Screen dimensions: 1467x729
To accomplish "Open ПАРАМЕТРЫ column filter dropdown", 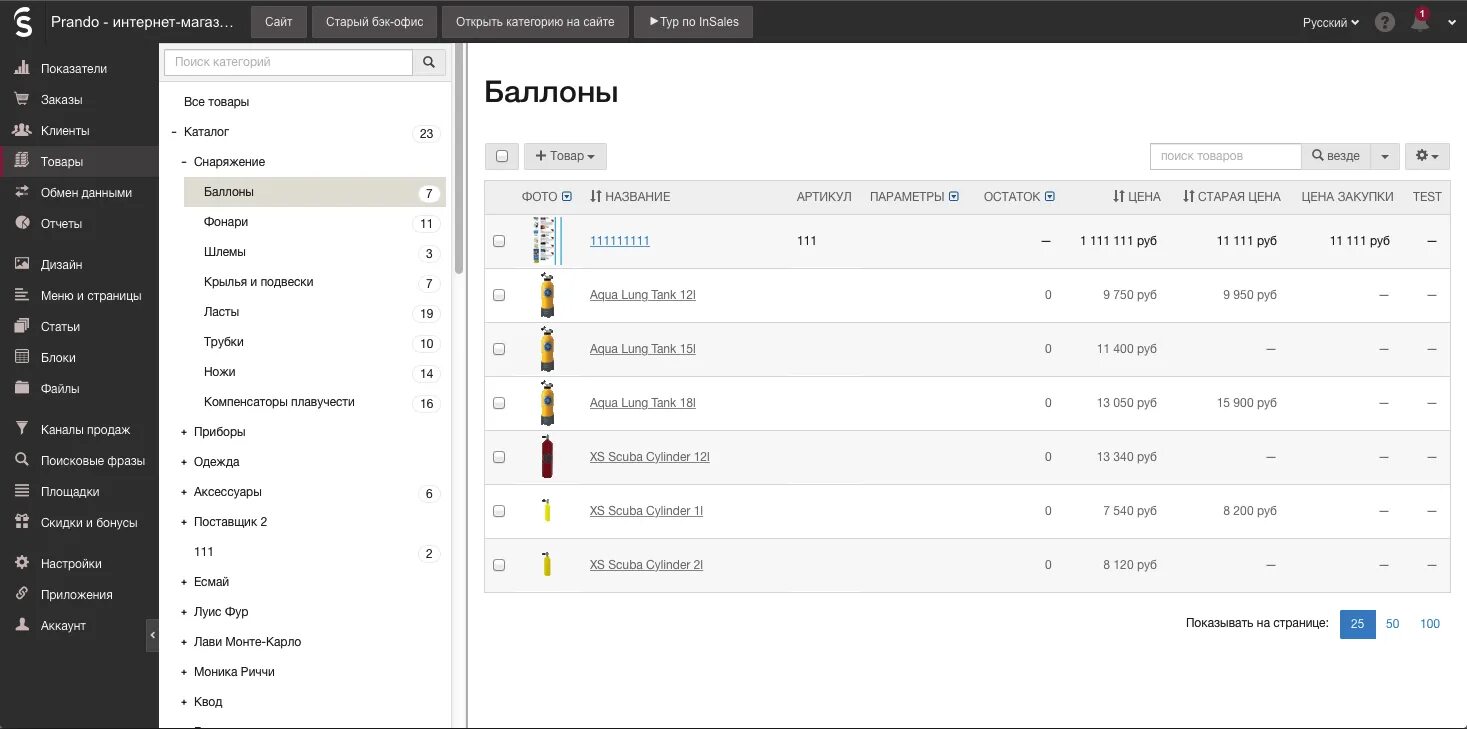I will coord(954,197).
